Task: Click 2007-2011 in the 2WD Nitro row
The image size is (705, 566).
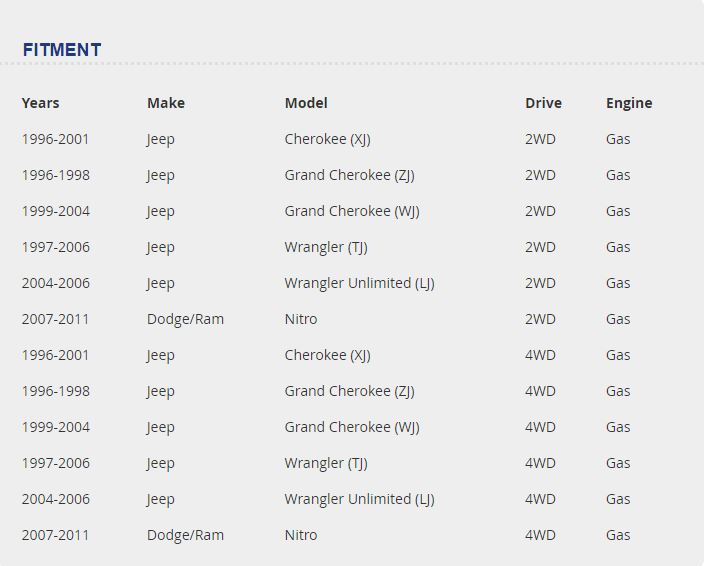Action: tap(55, 319)
